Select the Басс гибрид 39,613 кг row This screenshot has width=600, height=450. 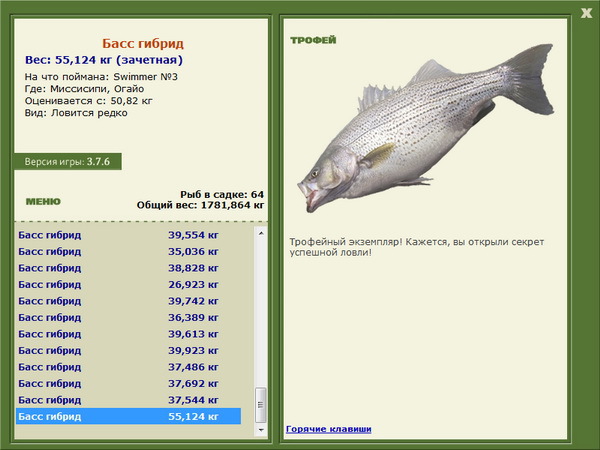tap(128, 334)
